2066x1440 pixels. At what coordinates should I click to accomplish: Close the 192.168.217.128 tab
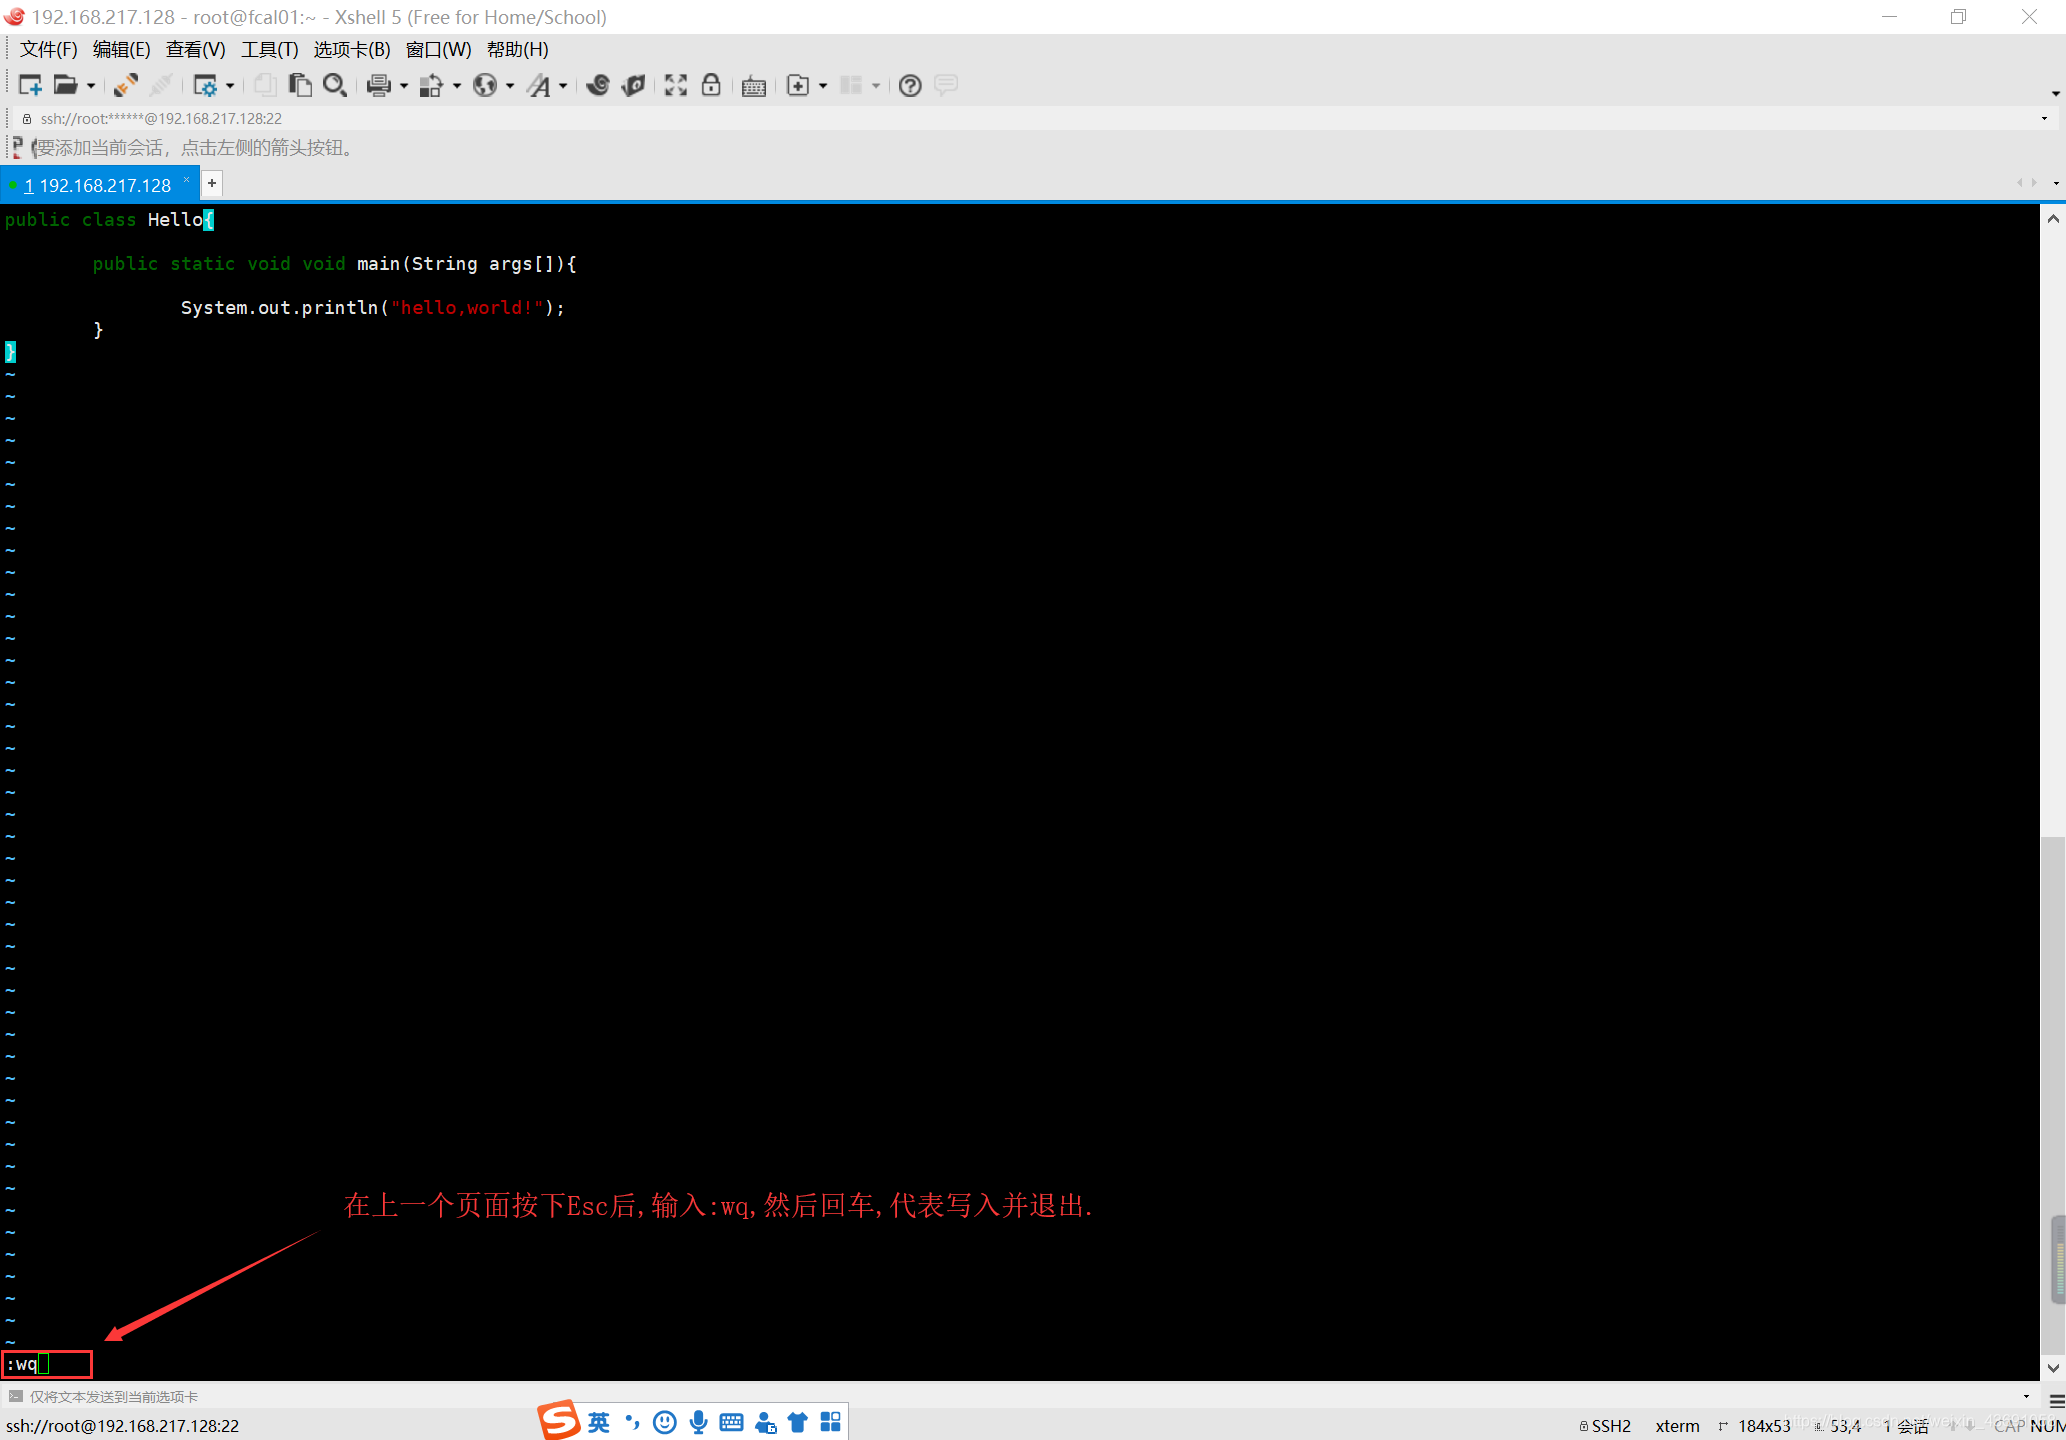coord(187,180)
